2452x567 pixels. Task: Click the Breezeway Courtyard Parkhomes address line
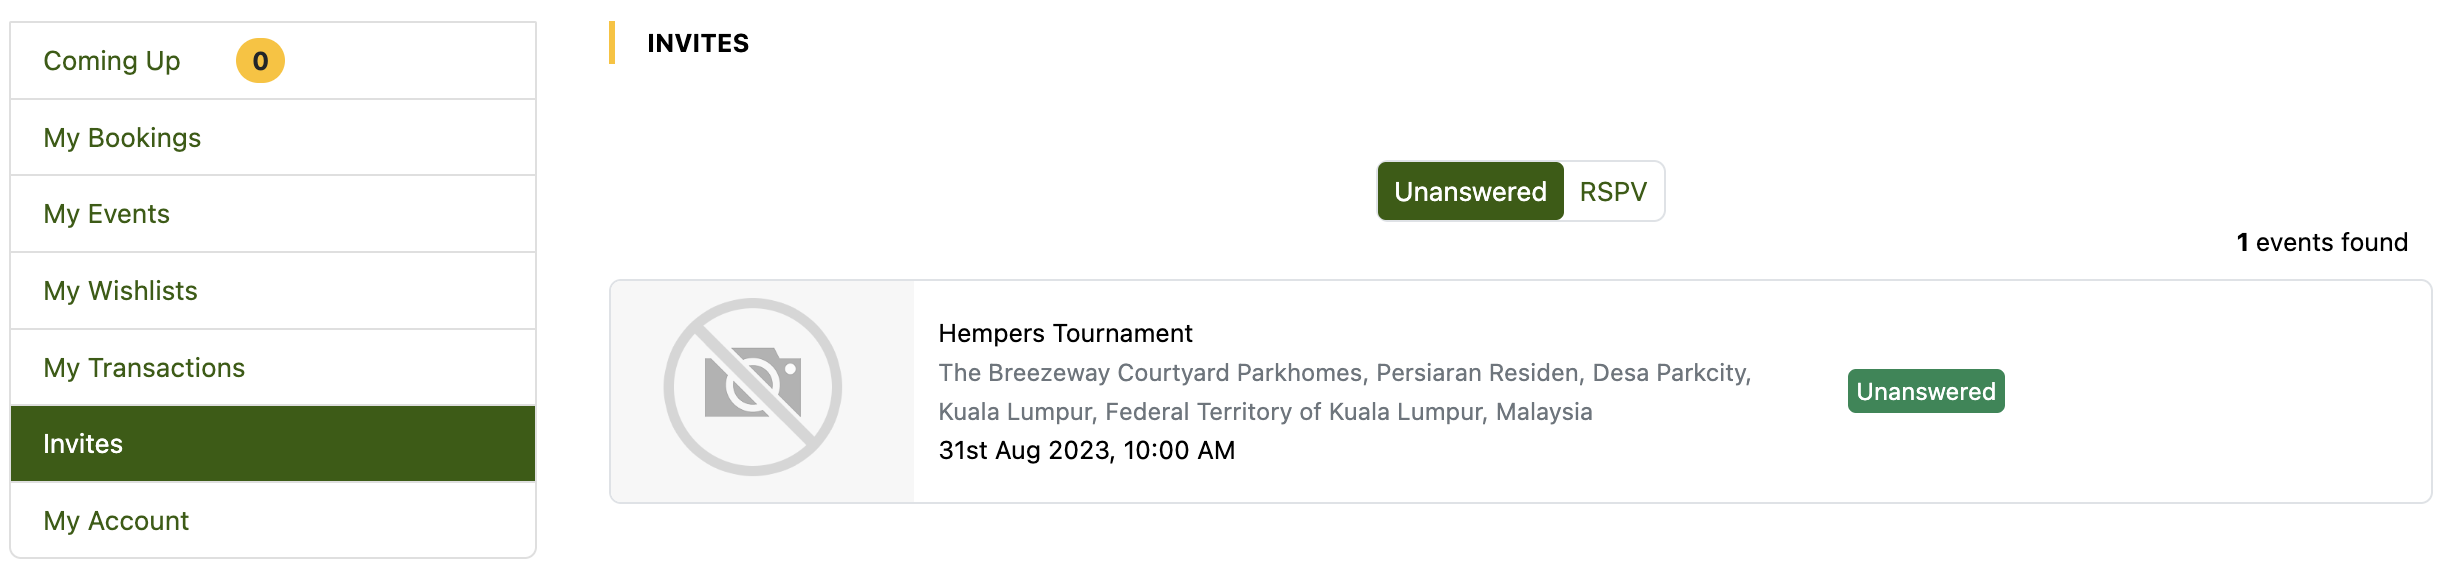pyautogui.click(x=1344, y=373)
